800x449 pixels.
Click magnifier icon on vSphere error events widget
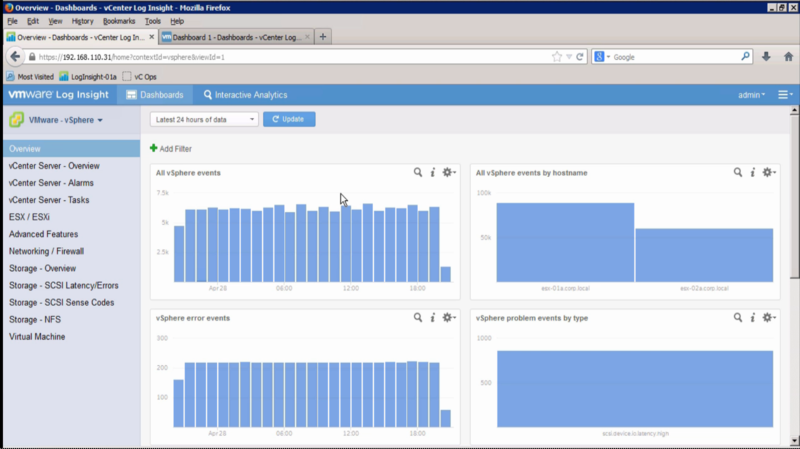tap(418, 318)
